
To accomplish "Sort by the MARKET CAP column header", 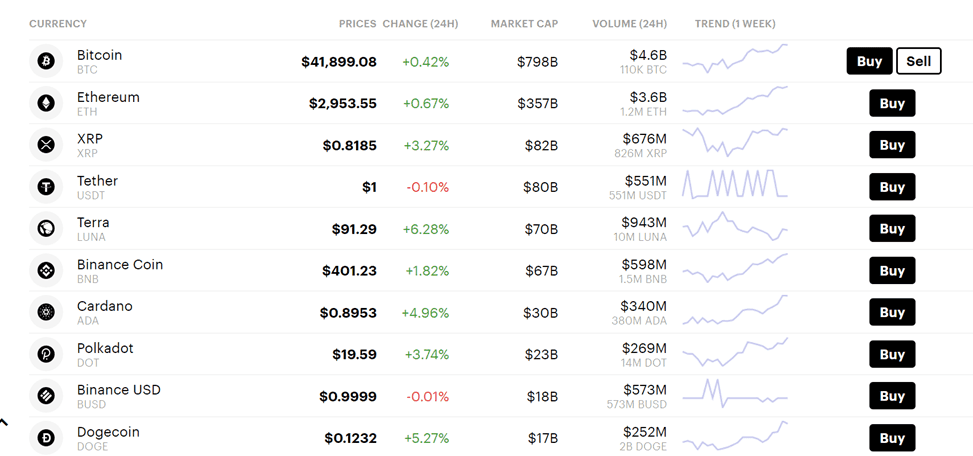I will 524,24.
